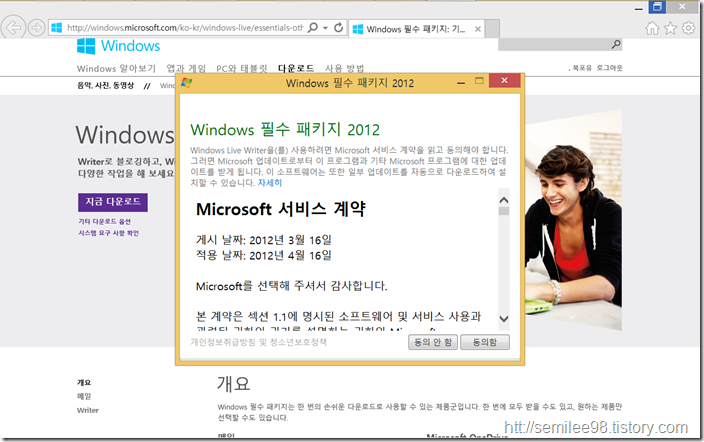704x442 pixels.
Task: Minimize the Windows 필수 패키지 2012 dialog
Action: (x=461, y=82)
